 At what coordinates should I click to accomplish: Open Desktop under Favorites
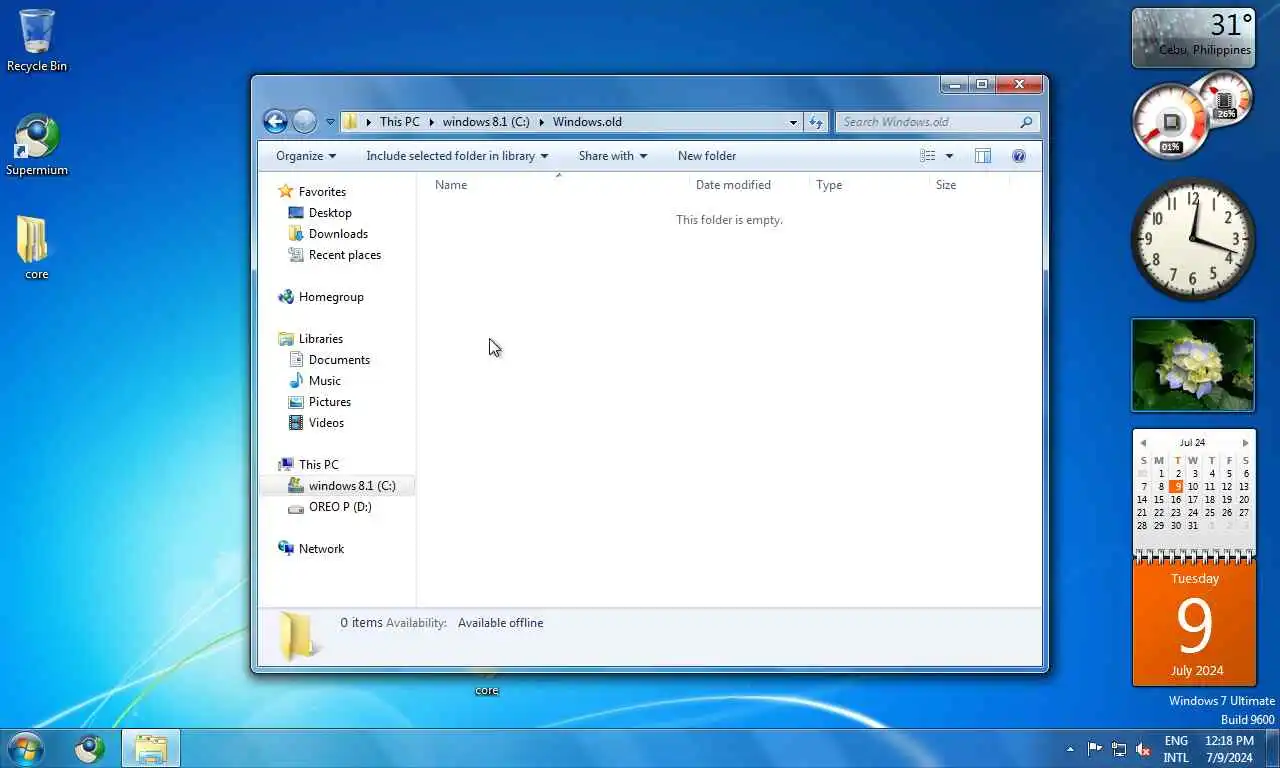click(320, 213)
